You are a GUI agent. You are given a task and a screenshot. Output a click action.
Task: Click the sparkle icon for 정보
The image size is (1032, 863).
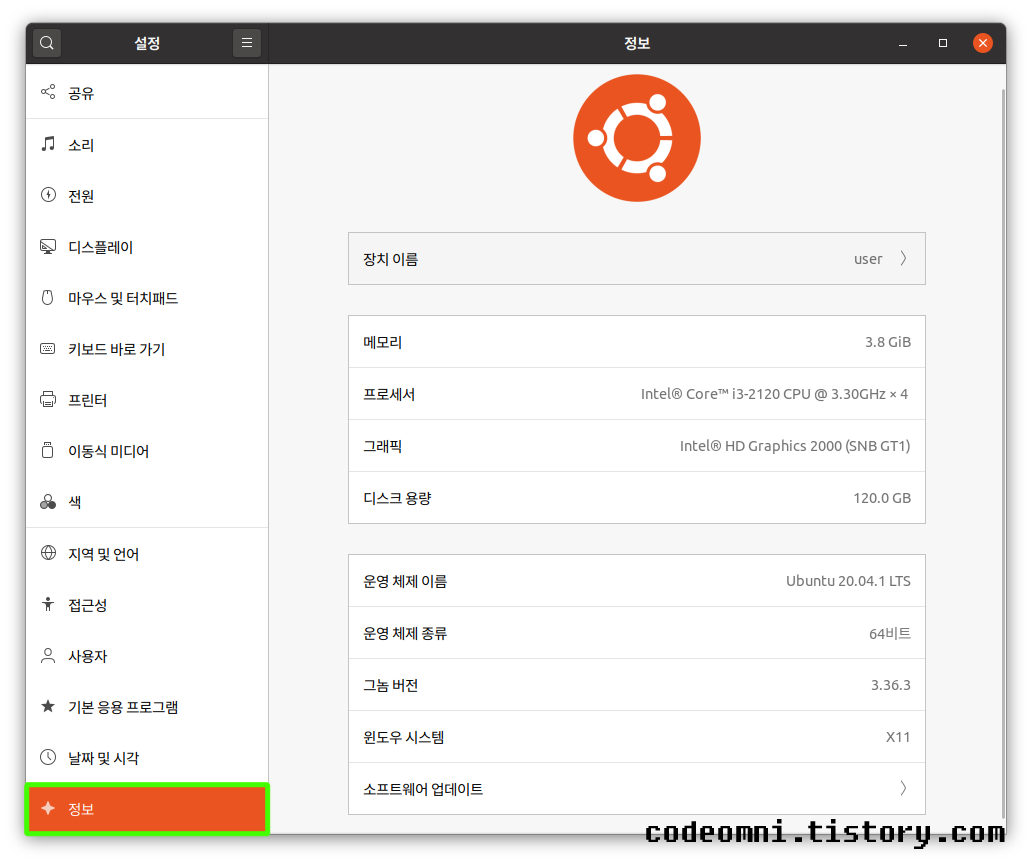(48, 808)
